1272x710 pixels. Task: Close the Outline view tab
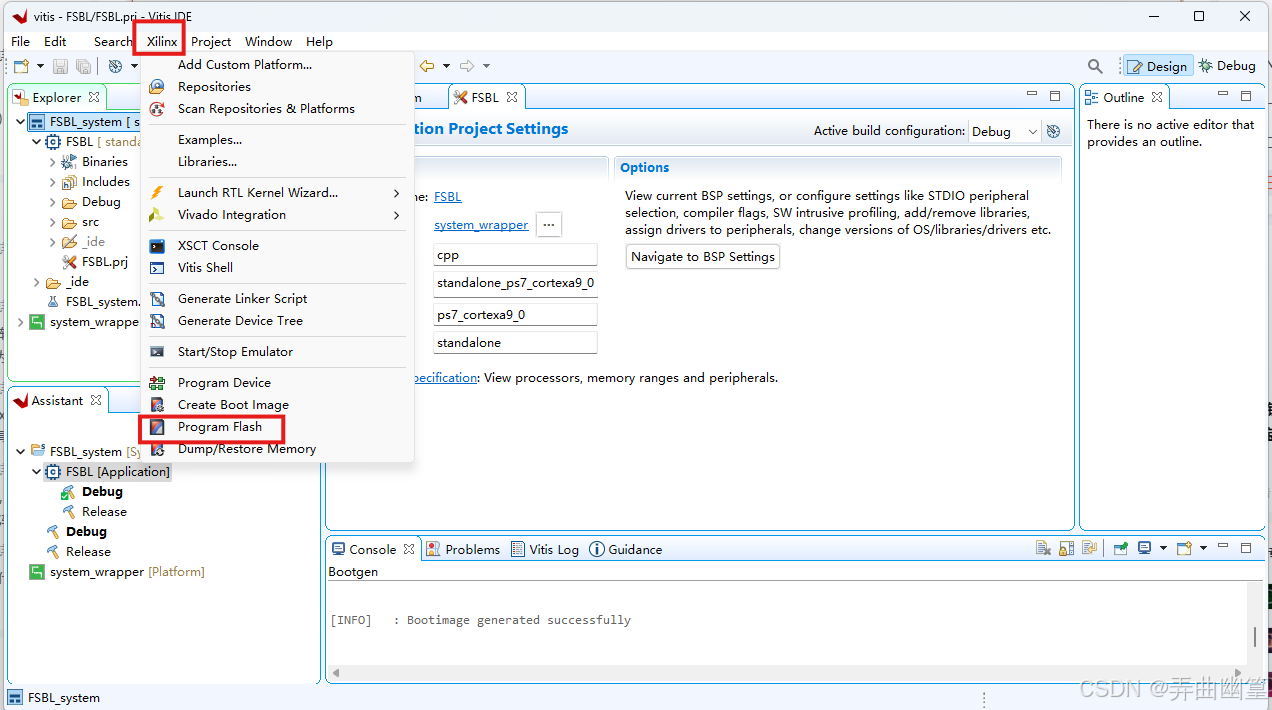1157,97
